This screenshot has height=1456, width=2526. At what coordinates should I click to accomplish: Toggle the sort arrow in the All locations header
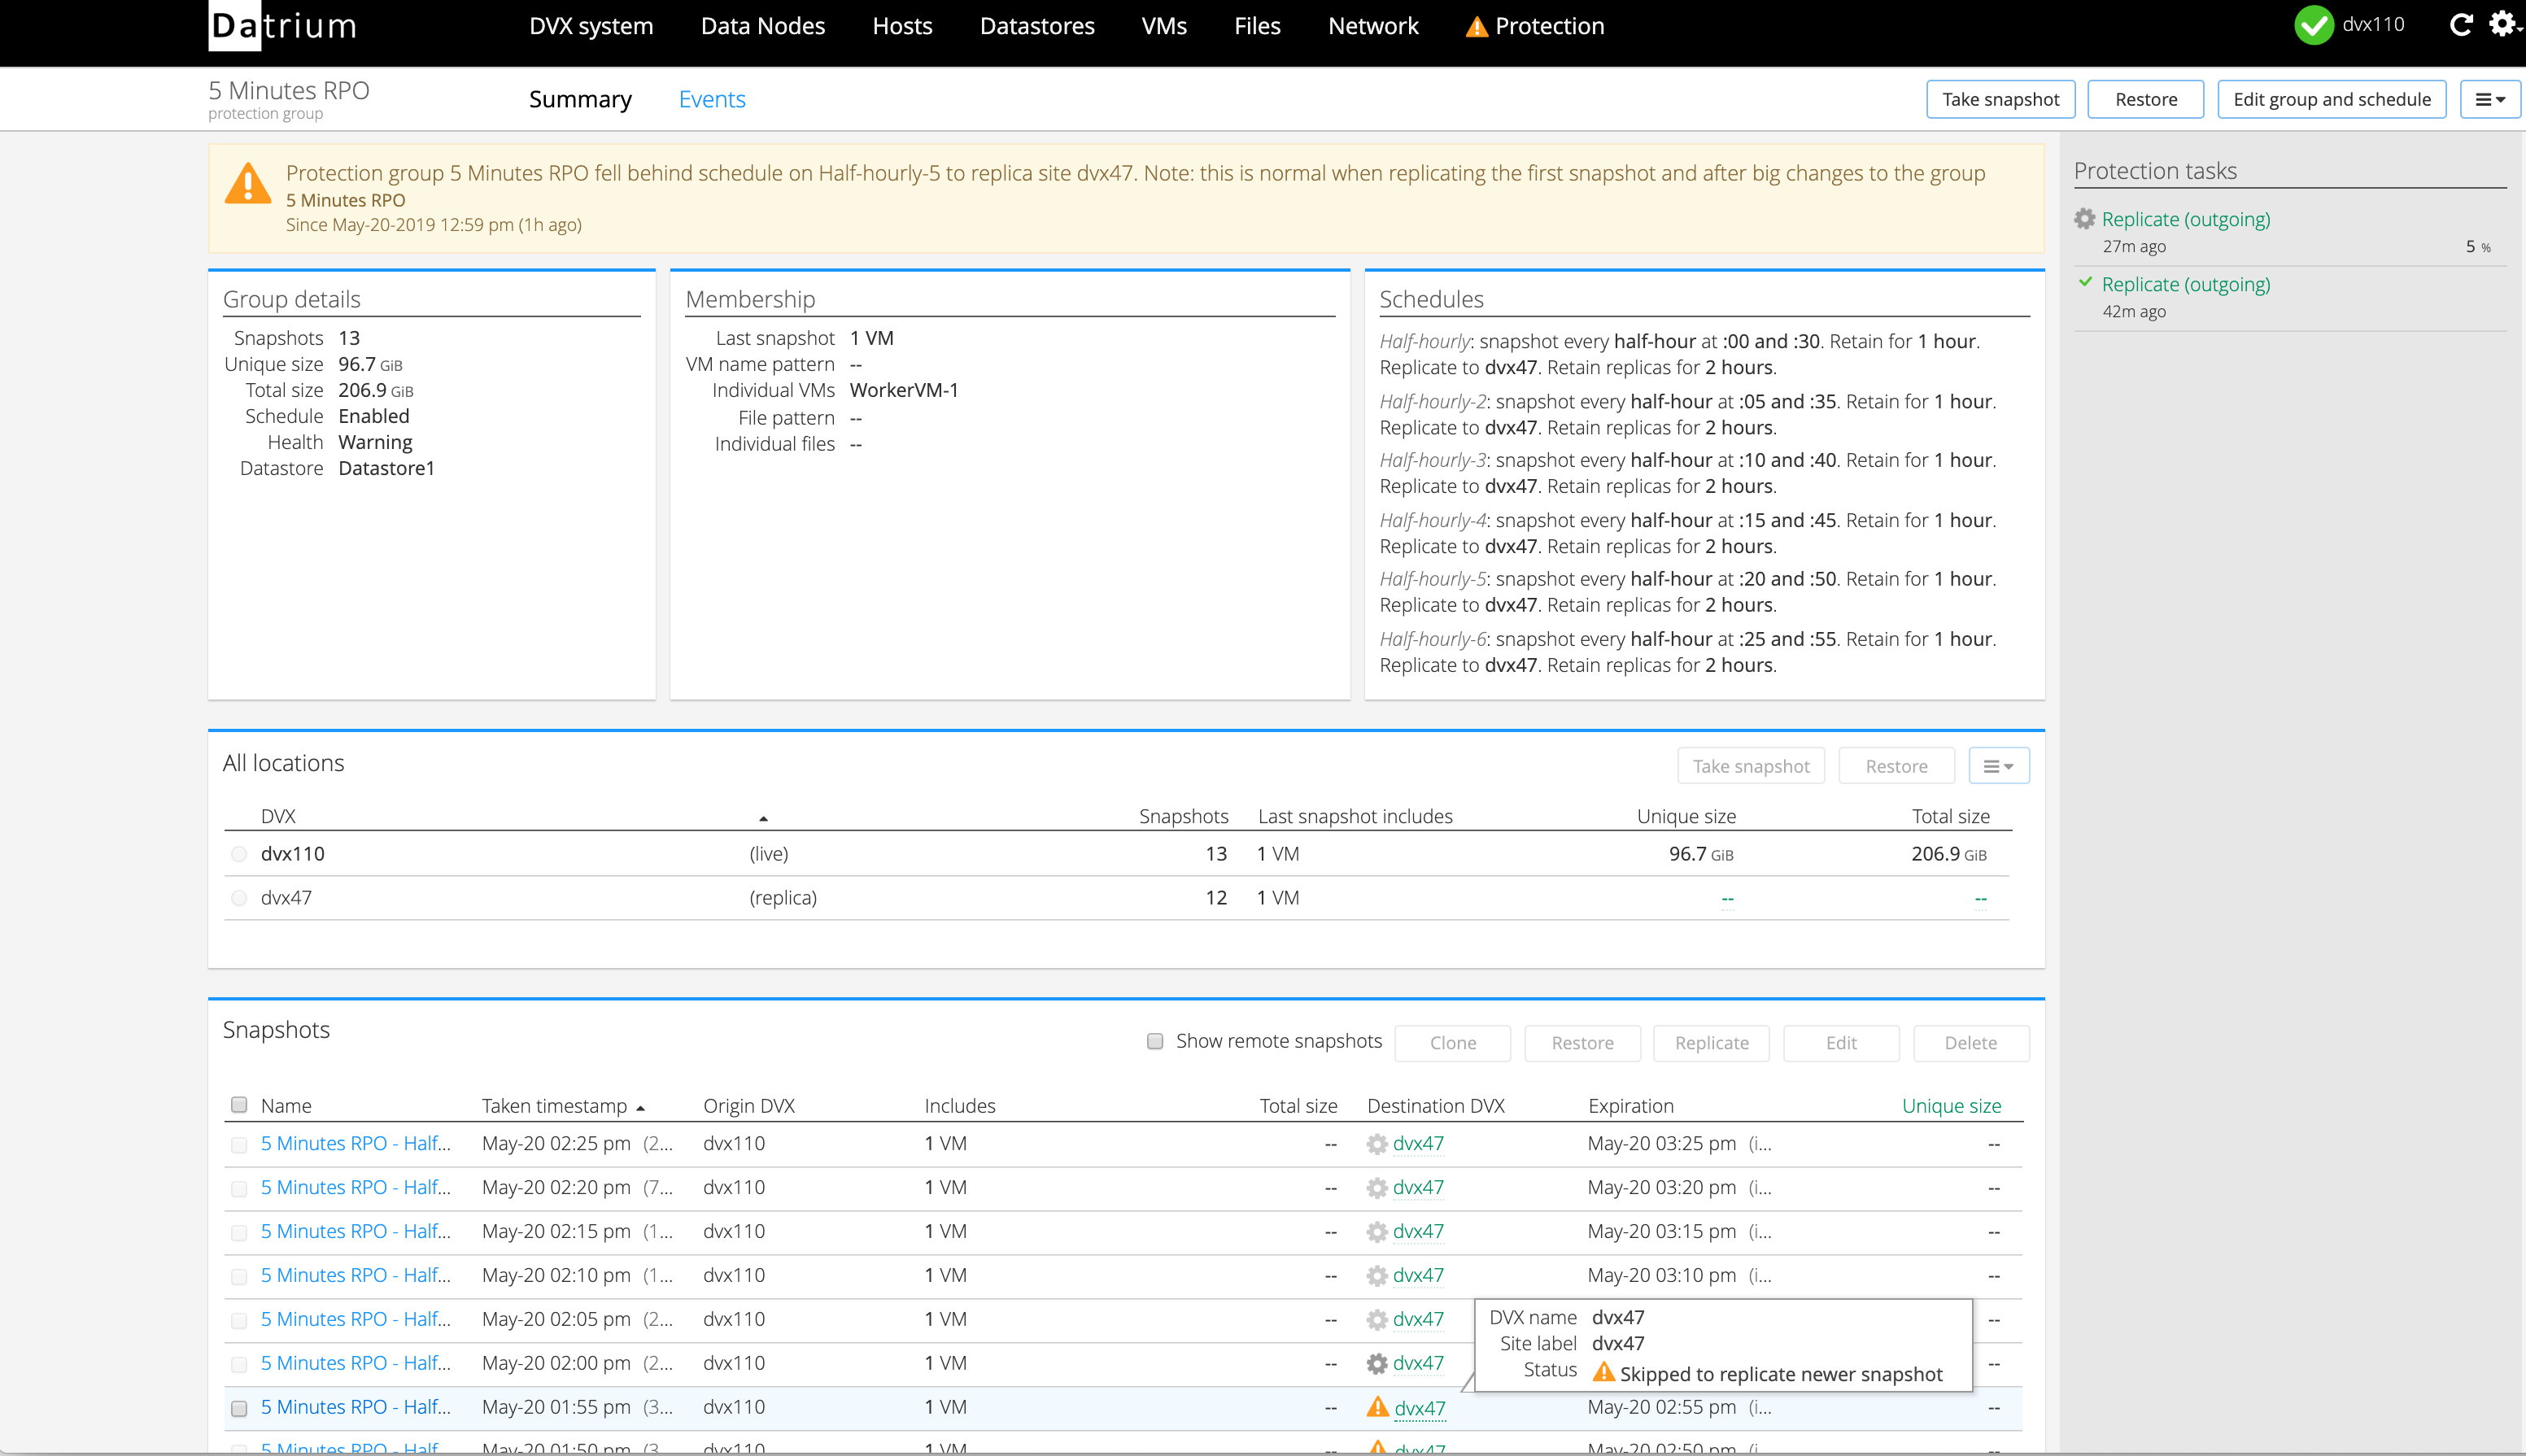click(x=763, y=819)
